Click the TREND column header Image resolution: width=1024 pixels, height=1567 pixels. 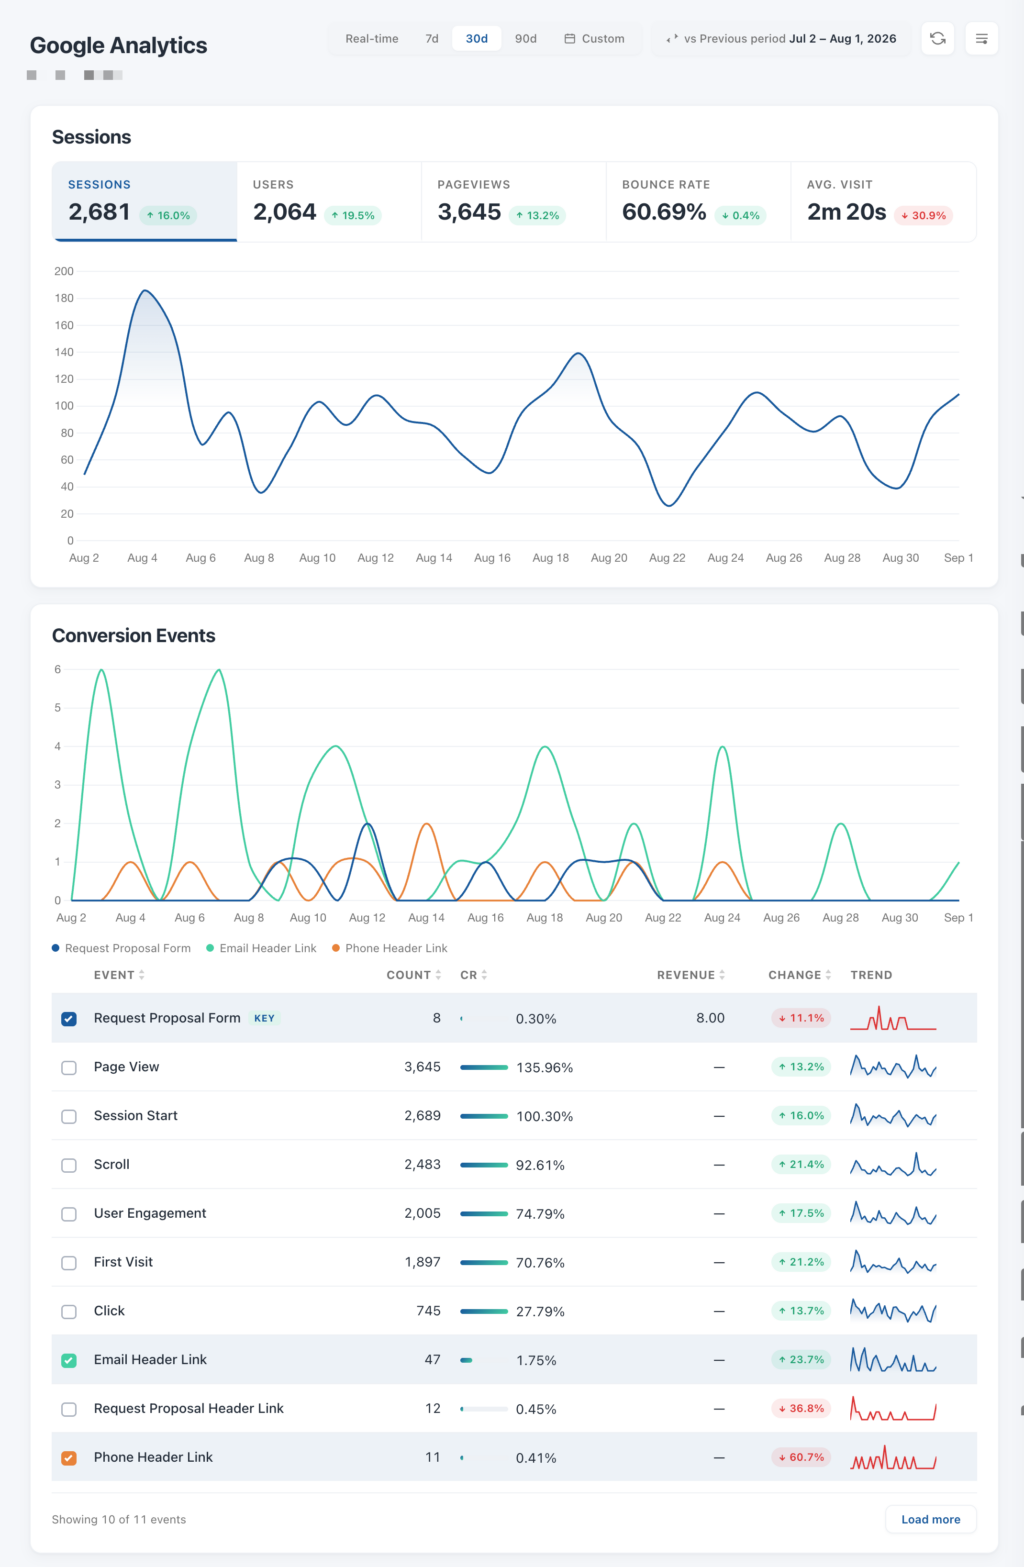[871, 975]
